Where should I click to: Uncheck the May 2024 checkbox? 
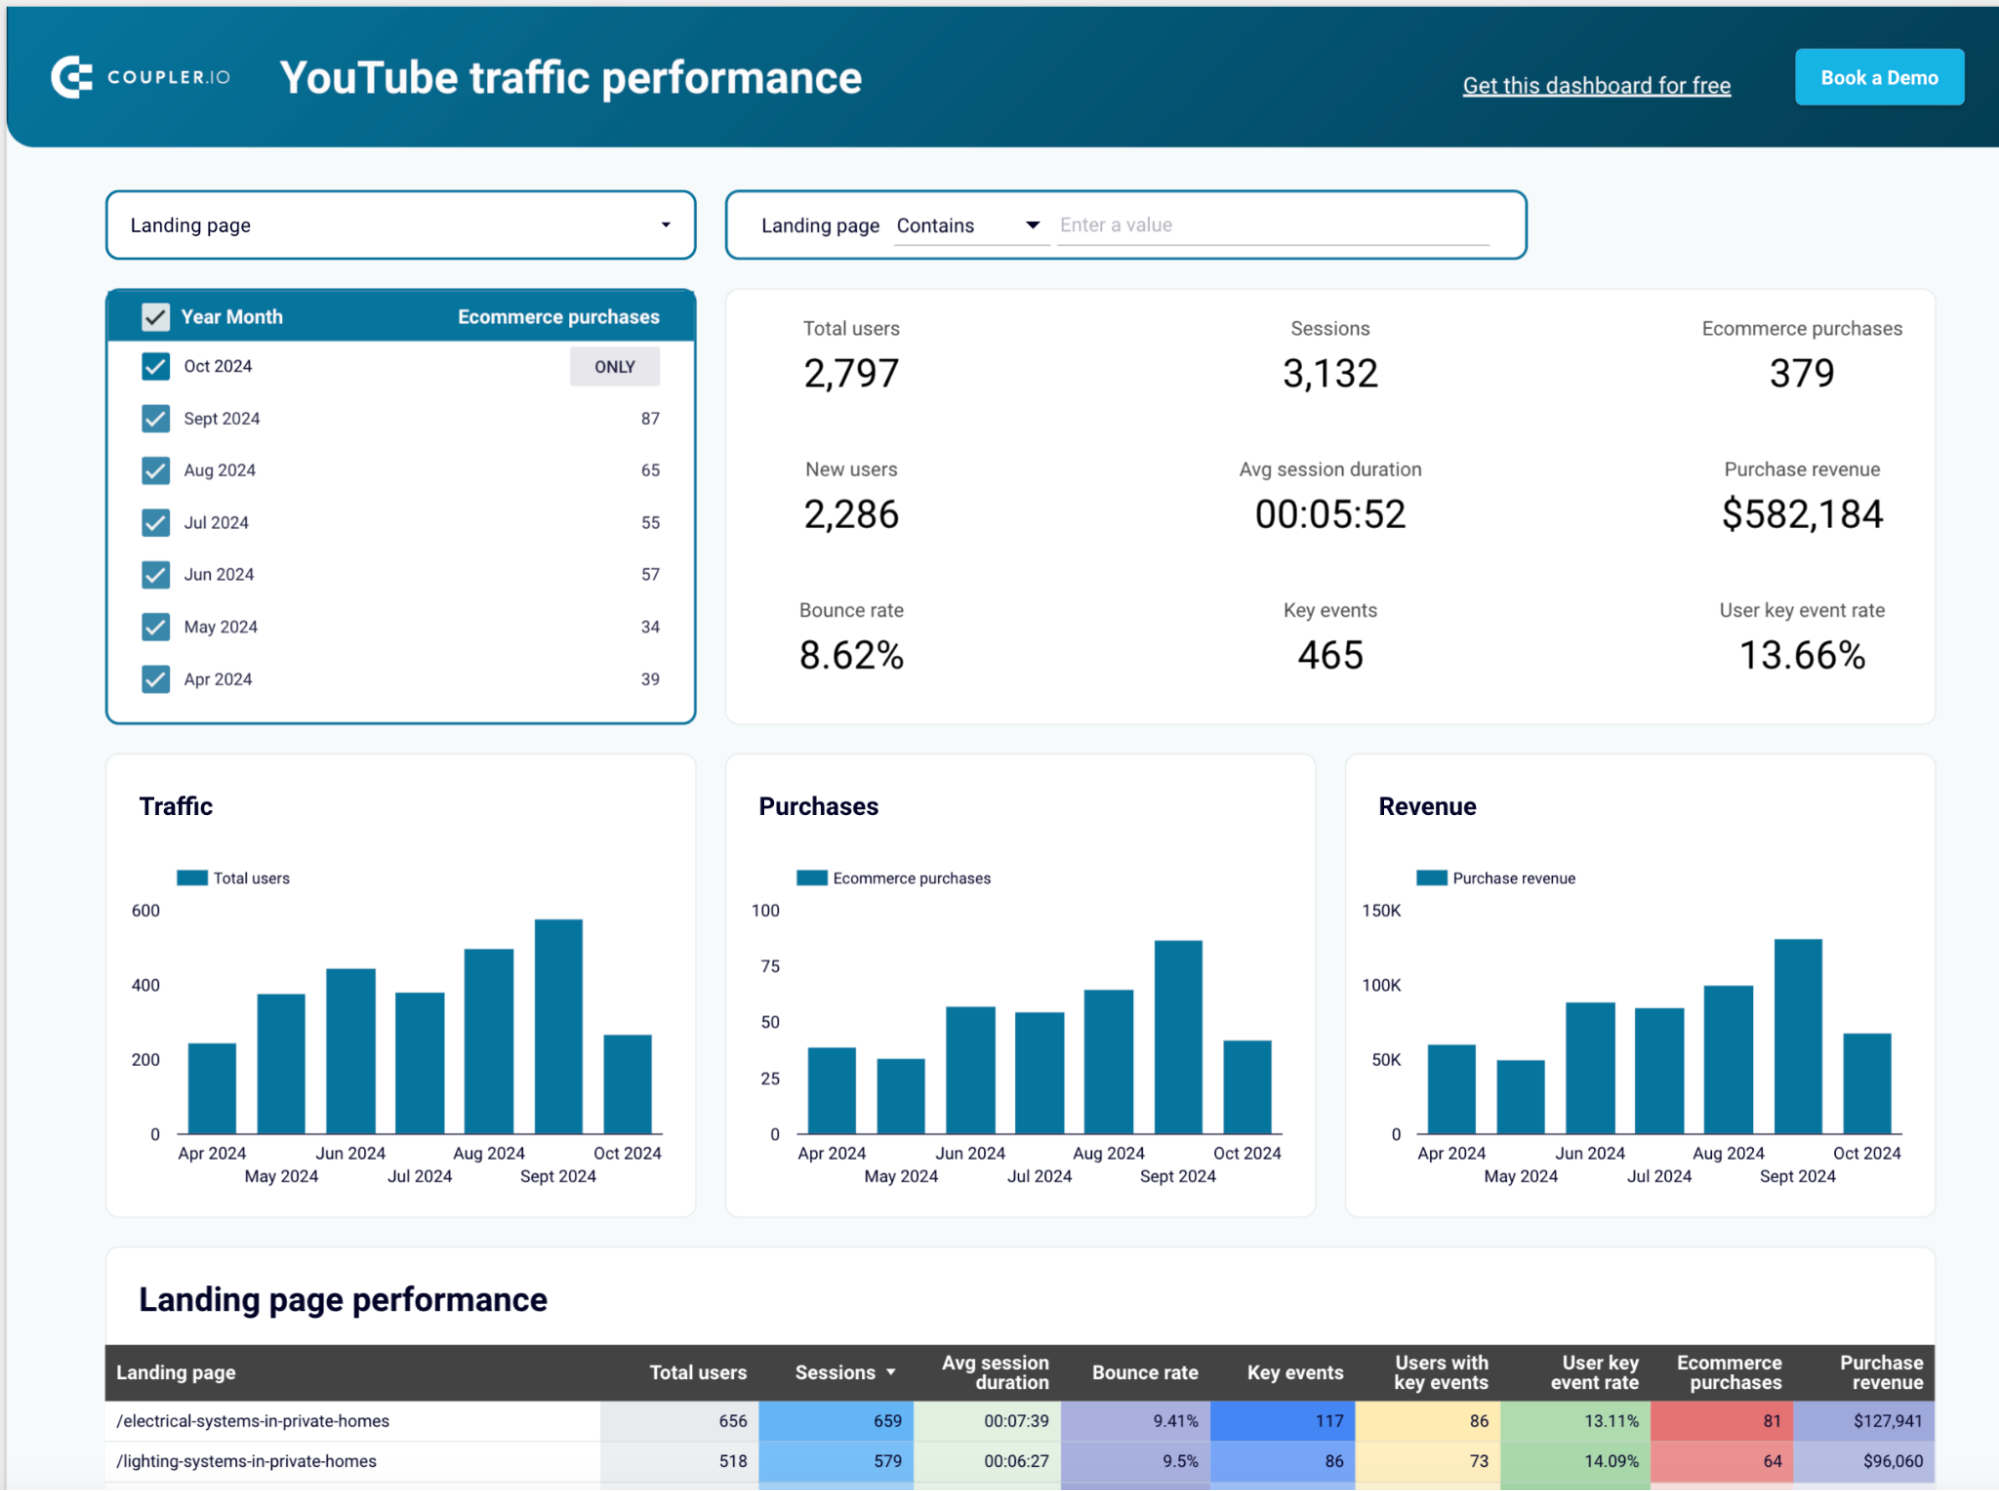click(155, 627)
